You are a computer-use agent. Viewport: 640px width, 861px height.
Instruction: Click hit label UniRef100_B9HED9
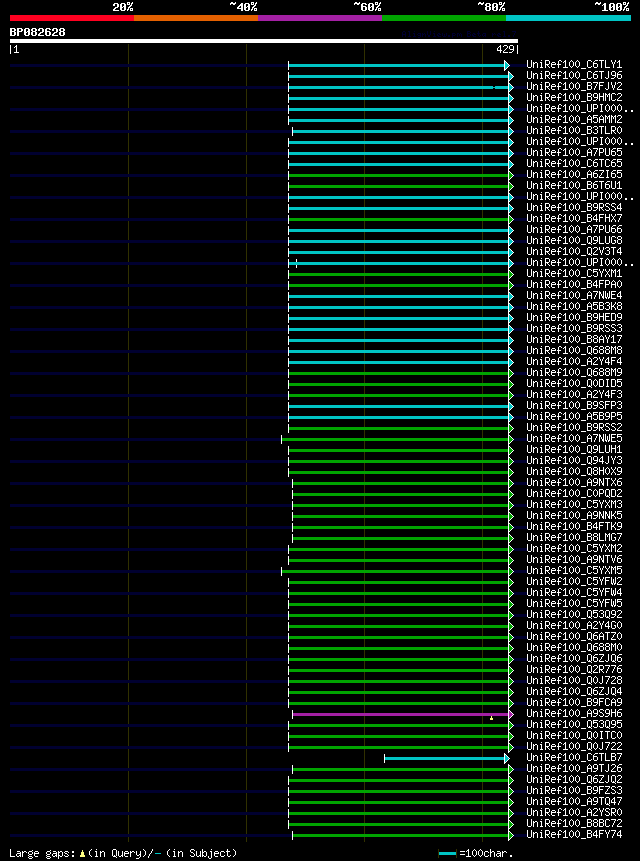574,317
